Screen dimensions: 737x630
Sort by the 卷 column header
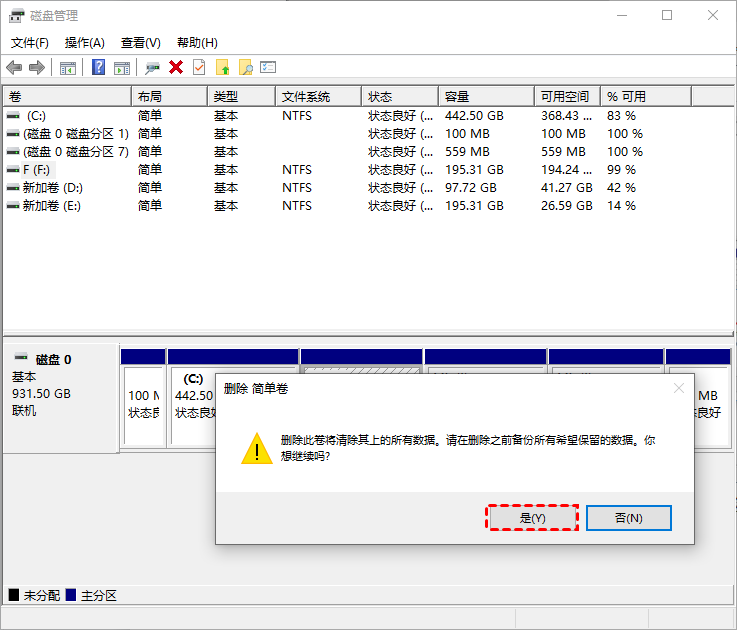tap(67, 96)
